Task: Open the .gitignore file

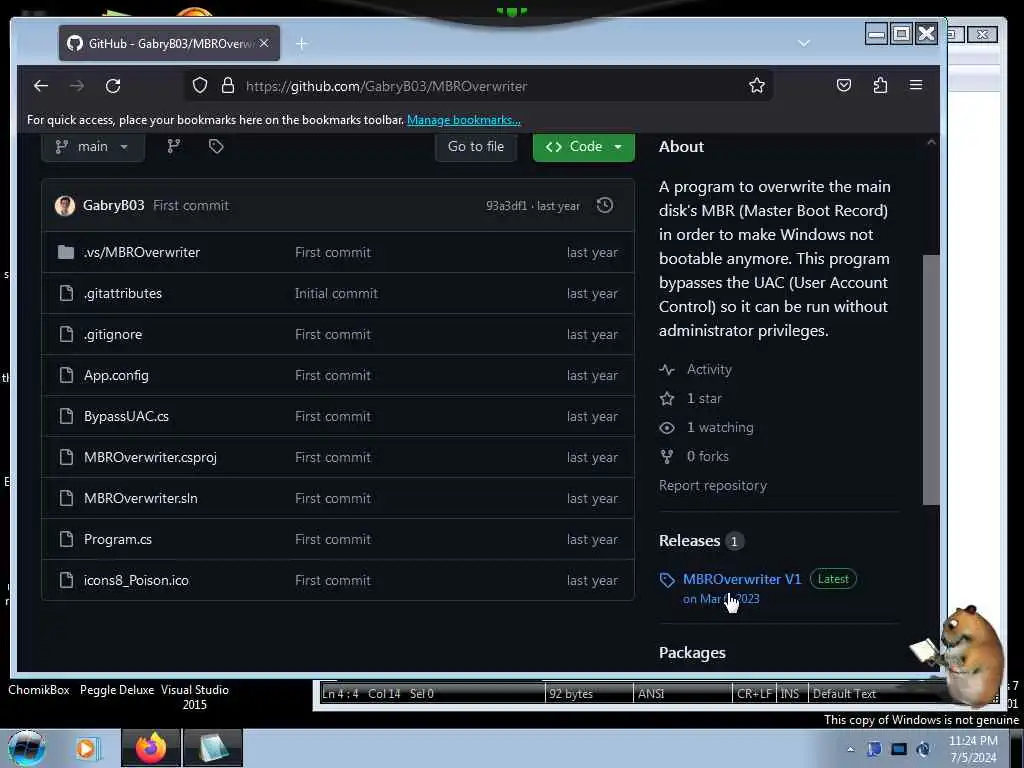Action: point(113,335)
